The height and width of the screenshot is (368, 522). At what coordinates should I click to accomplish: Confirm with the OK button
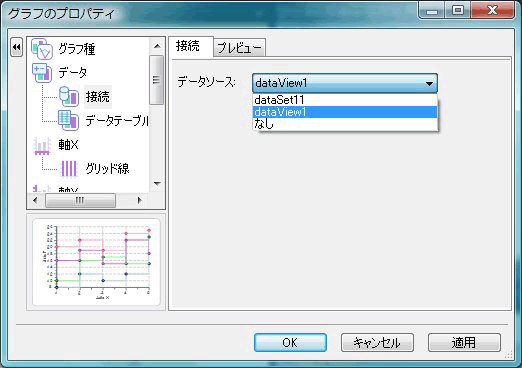click(290, 343)
